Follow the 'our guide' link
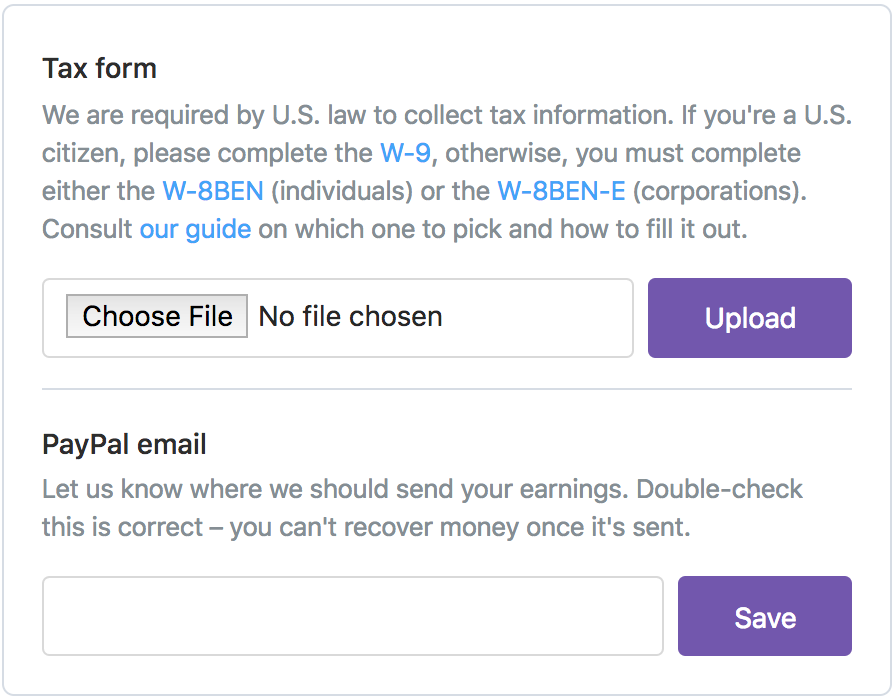 [x=195, y=229]
